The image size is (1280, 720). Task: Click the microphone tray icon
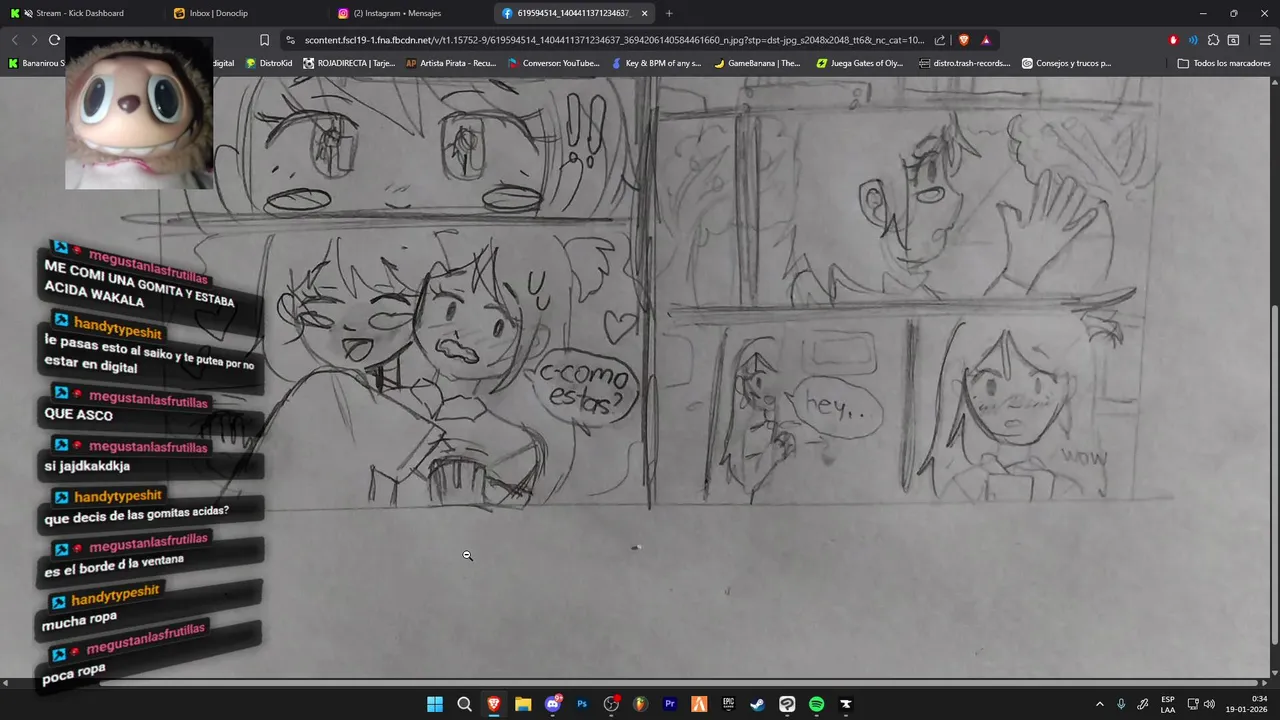point(1121,704)
